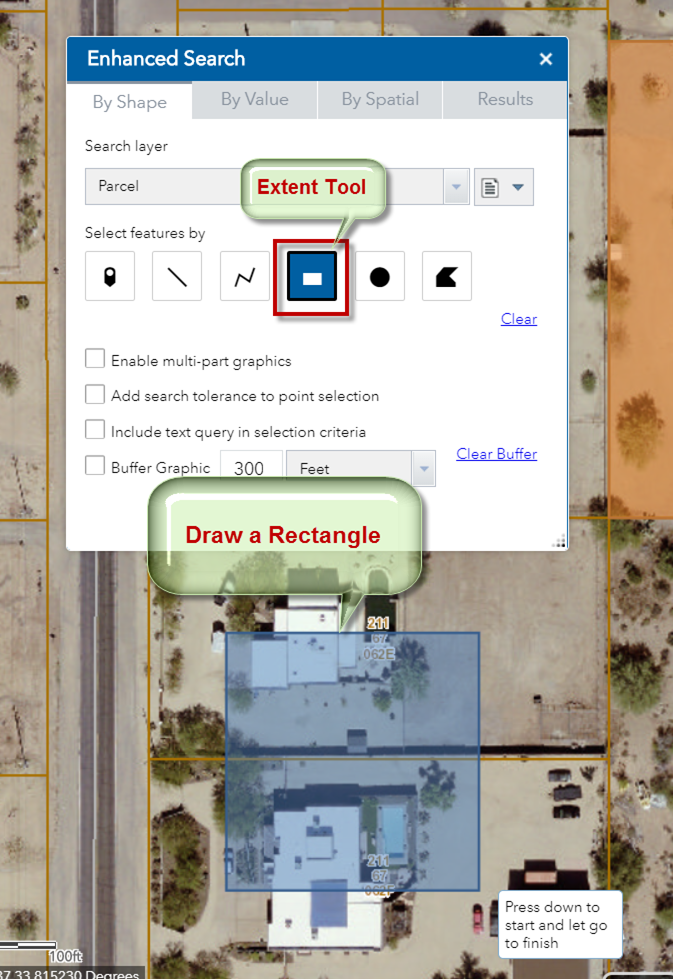Select the rectangle Extent tool
This screenshot has height=979, width=673.
click(x=312, y=277)
